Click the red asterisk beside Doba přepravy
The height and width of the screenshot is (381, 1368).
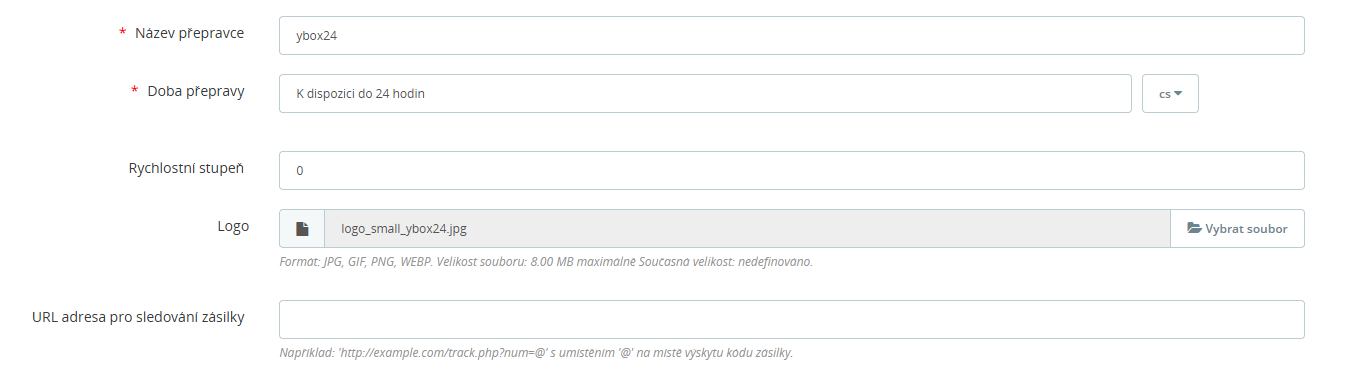tap(134, 91)
